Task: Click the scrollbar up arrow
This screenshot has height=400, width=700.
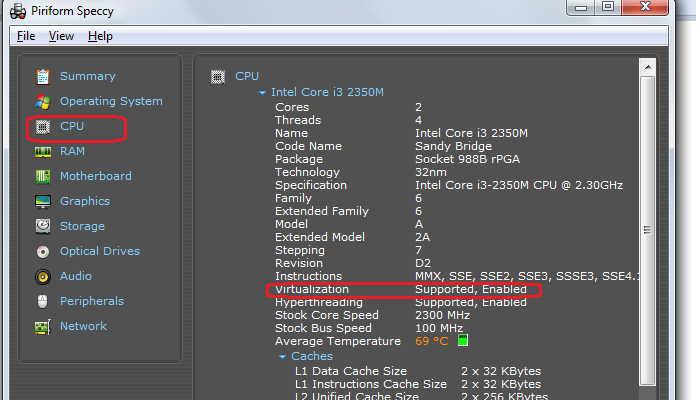Action: coord(648,67)
